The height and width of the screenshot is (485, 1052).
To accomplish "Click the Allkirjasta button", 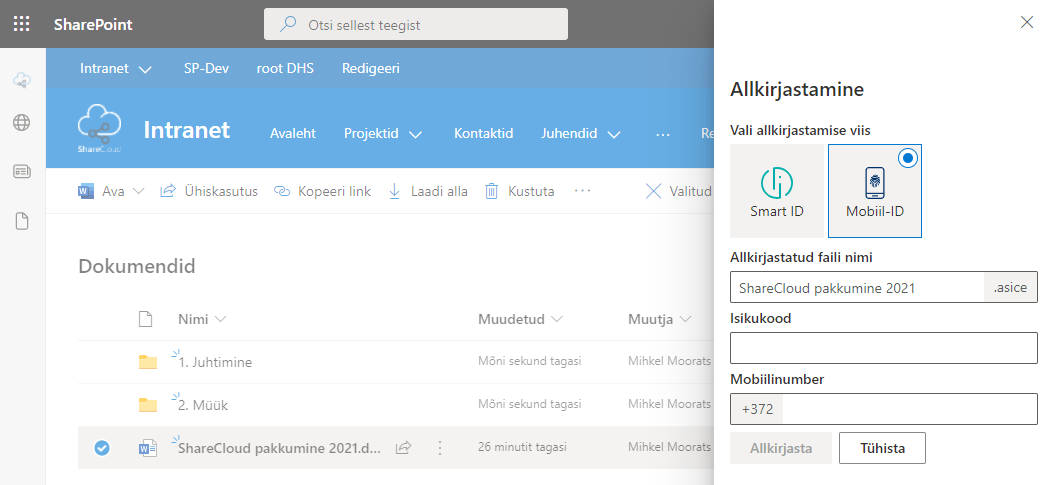I will coord(781,448).
